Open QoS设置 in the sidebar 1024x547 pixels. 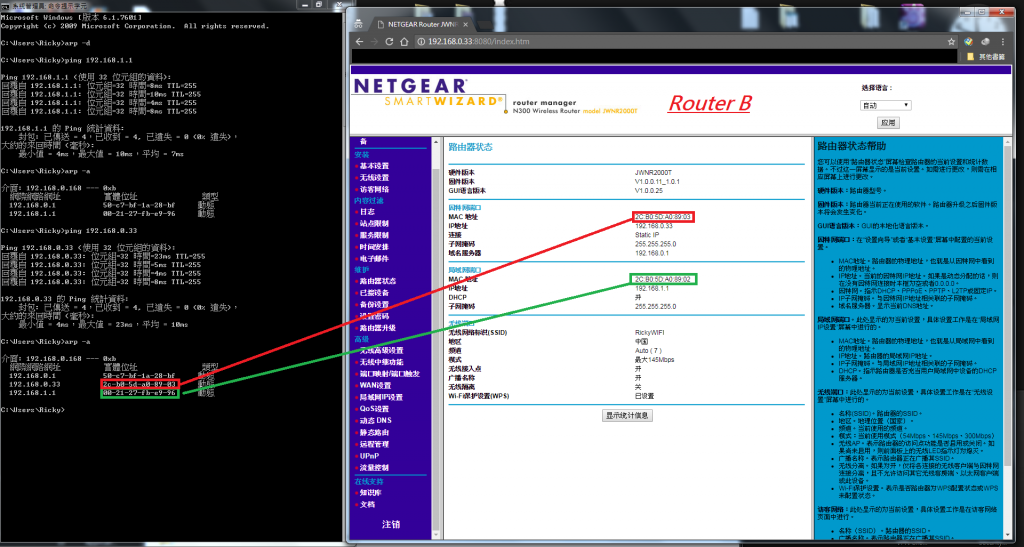pyautogui.click(x=372, y=409)
